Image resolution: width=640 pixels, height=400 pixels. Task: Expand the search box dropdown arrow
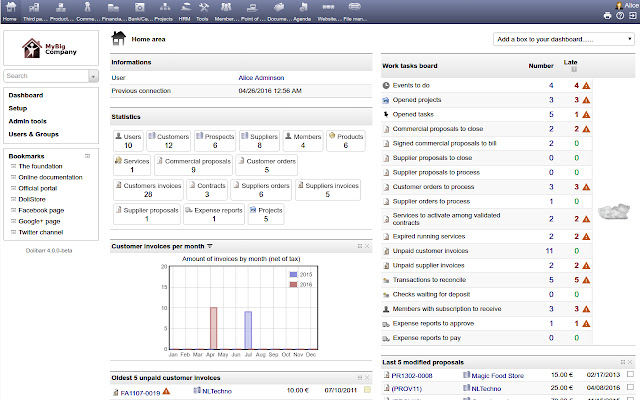pos(91,75)
